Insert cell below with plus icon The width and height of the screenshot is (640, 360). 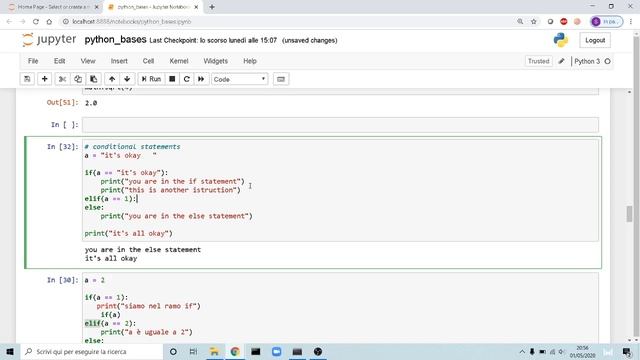coord(44,79)
